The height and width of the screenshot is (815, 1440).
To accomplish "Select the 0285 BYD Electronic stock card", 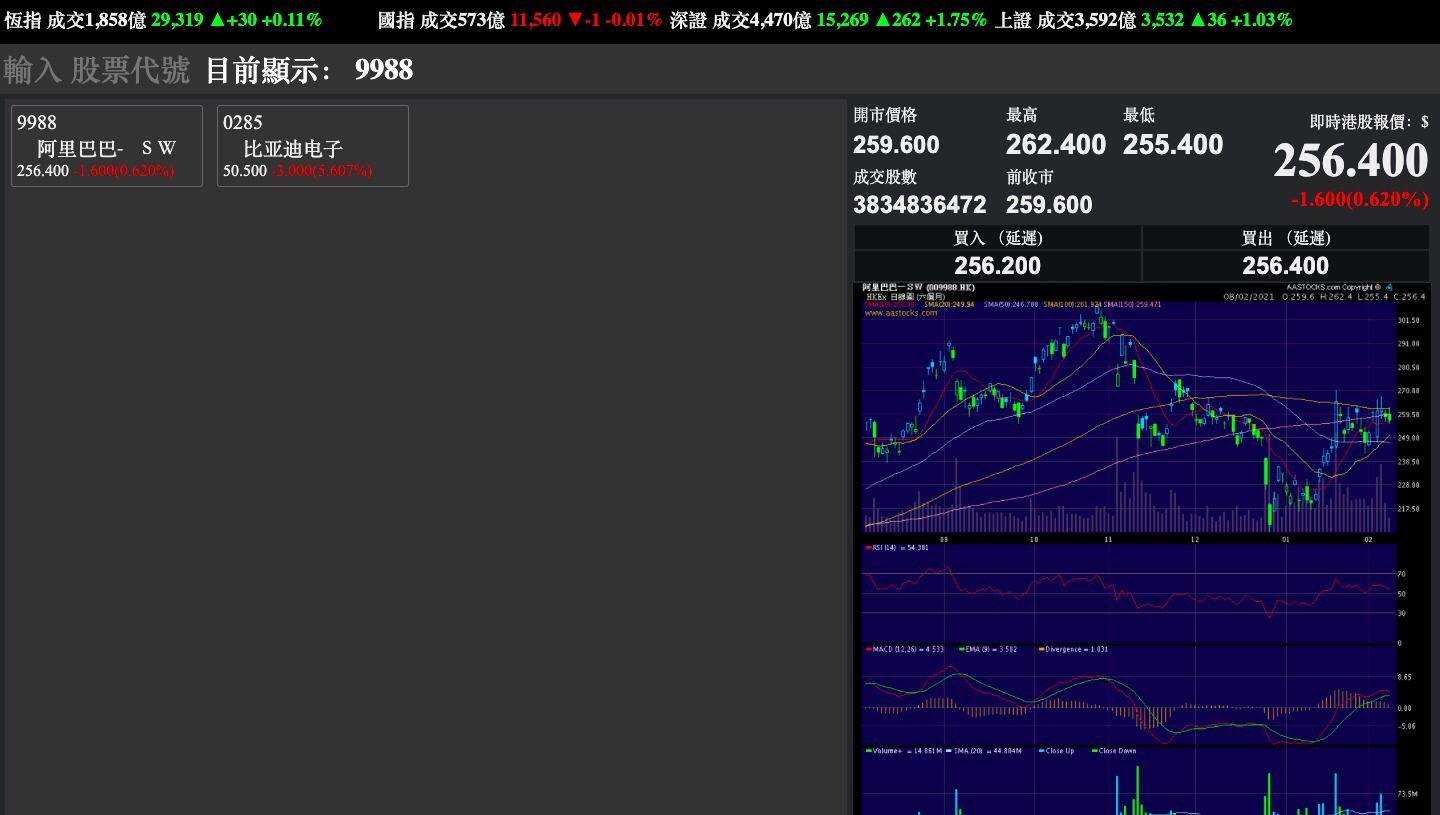I will click(x=313, y=146).
